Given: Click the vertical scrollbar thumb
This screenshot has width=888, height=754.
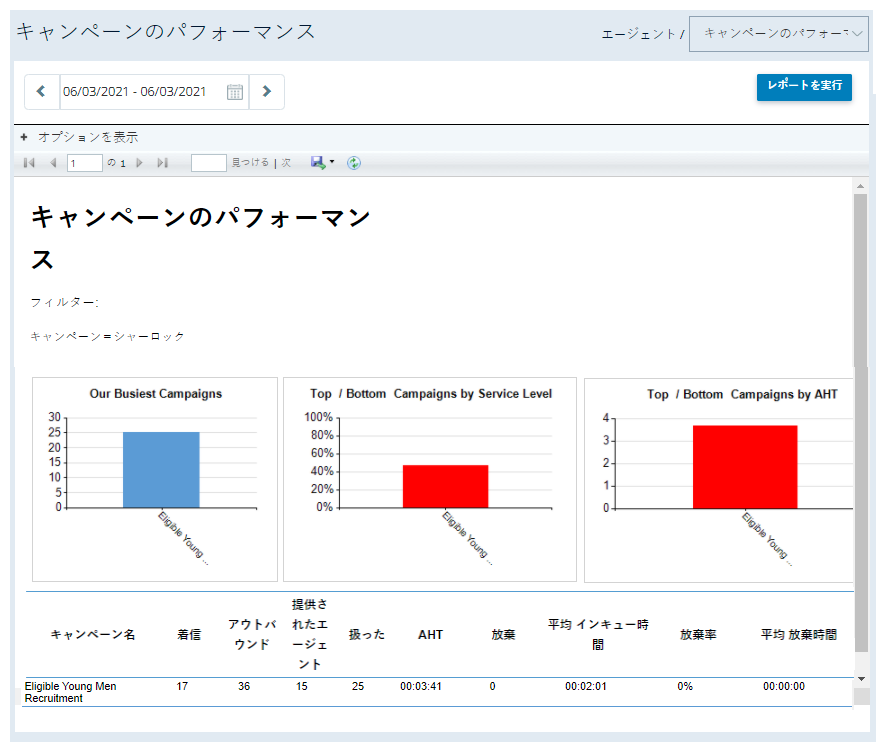Looking at the screenshot, I should tap(861, 423).
